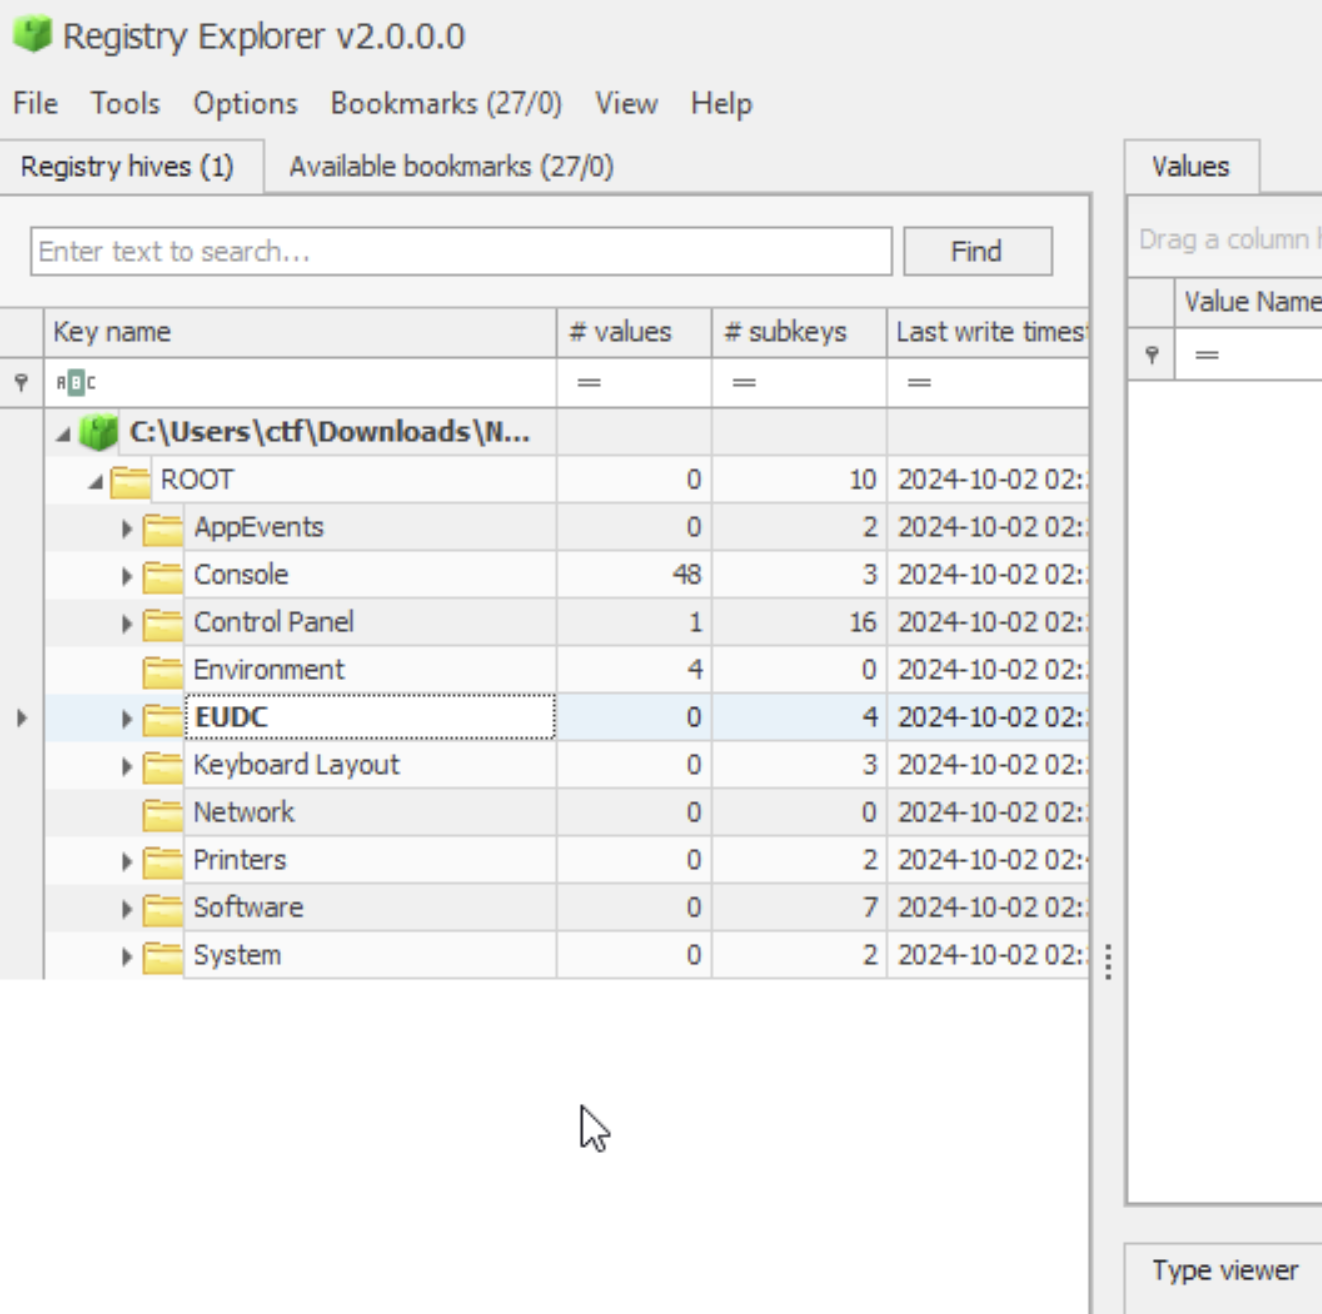Click the Key name filter ABC icon
The height and width of the screenshot is (1314, 1322).
pyautogui.click(x=76, y=383)
